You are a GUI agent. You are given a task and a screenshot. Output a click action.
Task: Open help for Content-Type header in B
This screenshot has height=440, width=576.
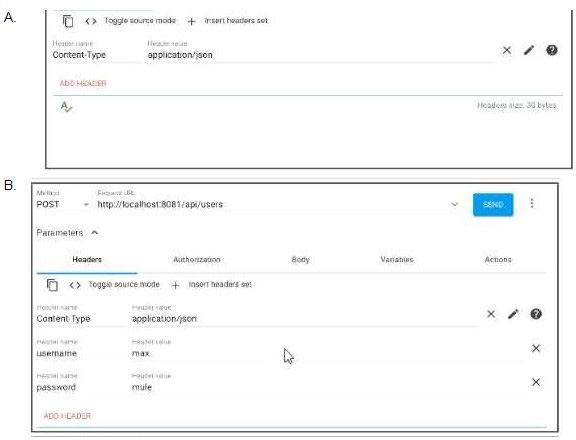536,314
